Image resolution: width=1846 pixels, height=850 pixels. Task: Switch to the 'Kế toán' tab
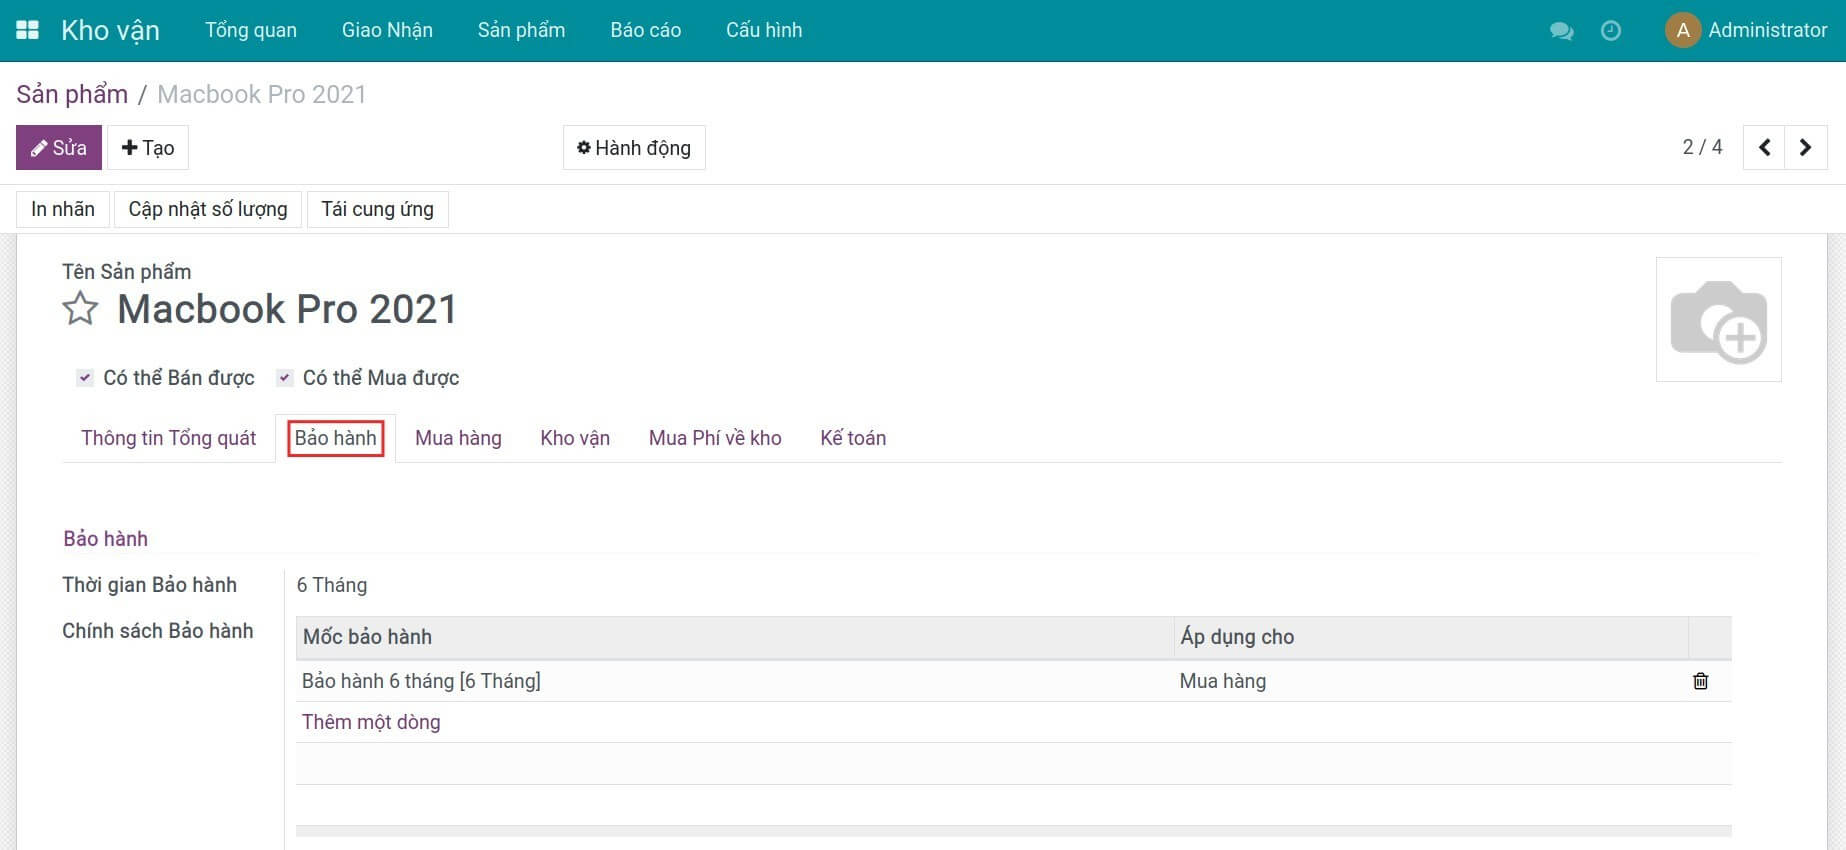pos(853,438)
